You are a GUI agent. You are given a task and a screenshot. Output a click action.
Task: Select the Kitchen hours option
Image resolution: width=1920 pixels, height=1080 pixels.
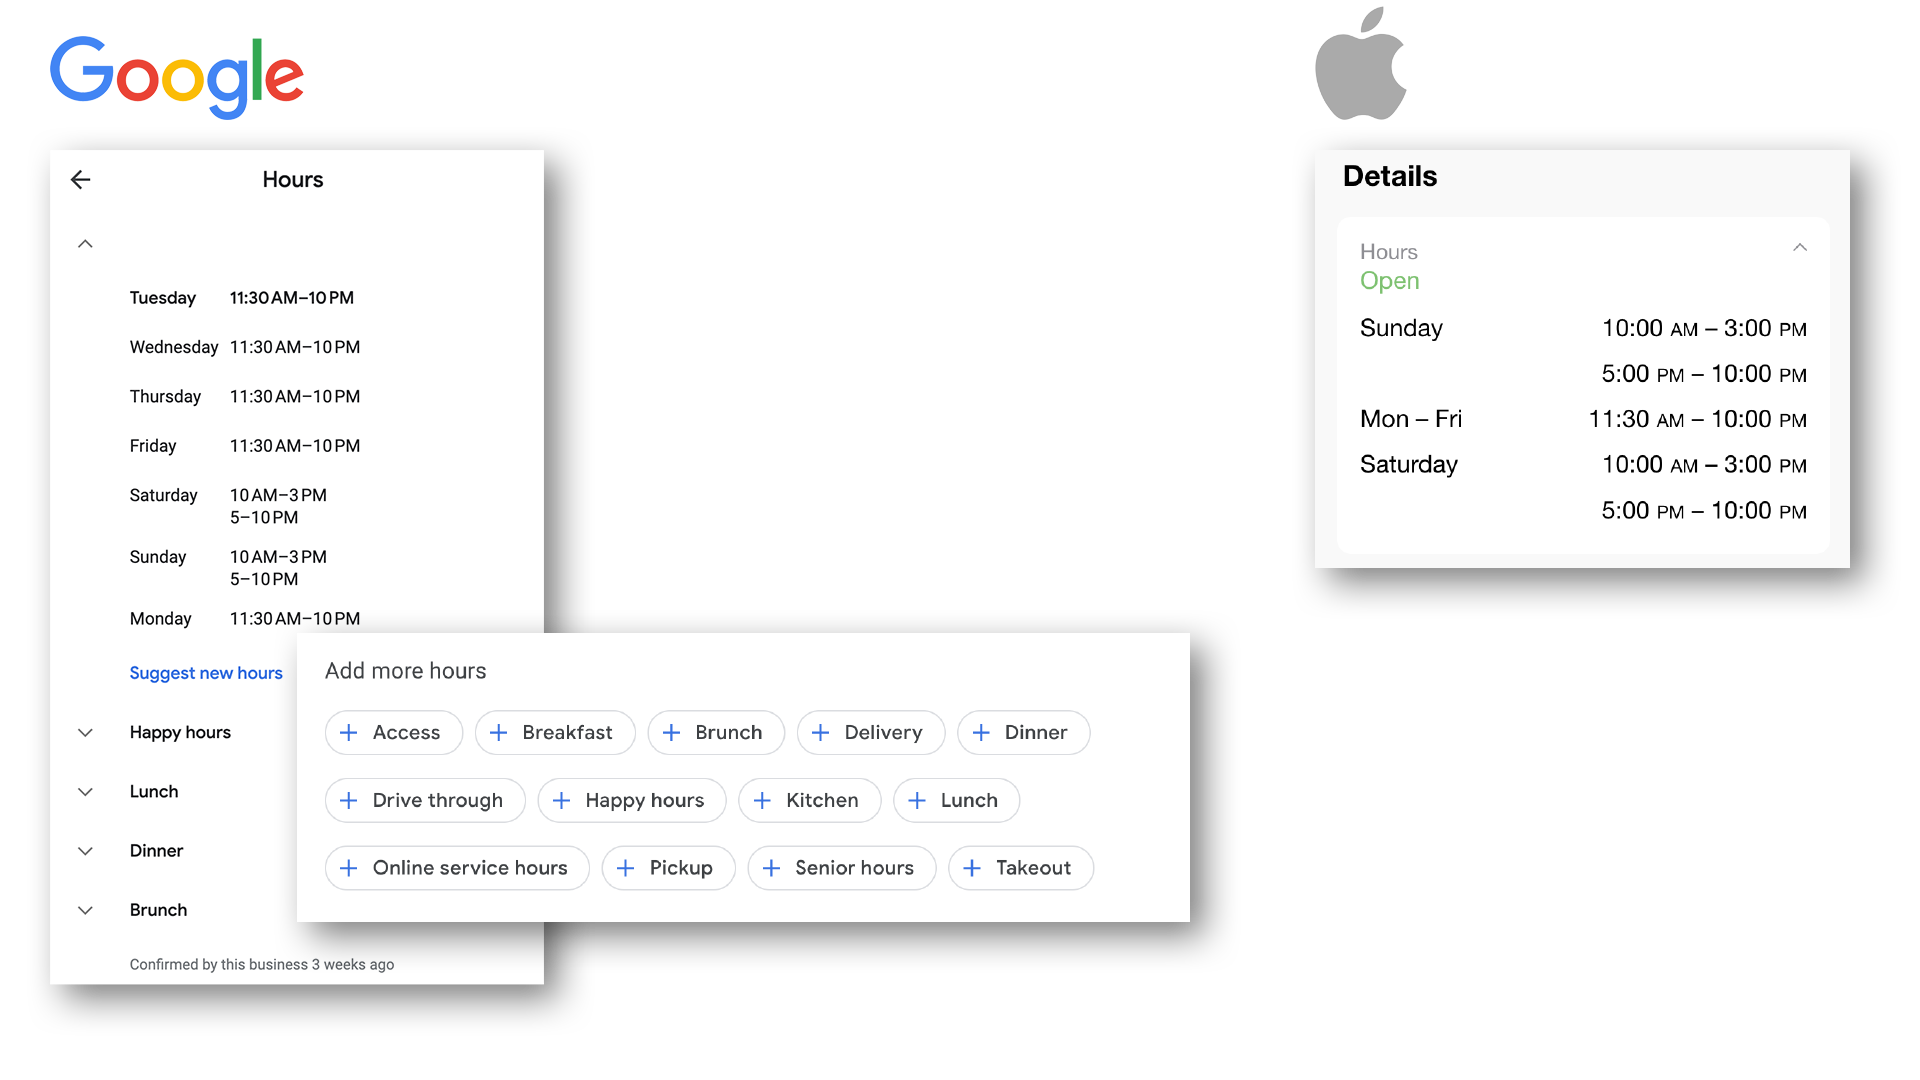pyautogui.click(x=808, y=800)
